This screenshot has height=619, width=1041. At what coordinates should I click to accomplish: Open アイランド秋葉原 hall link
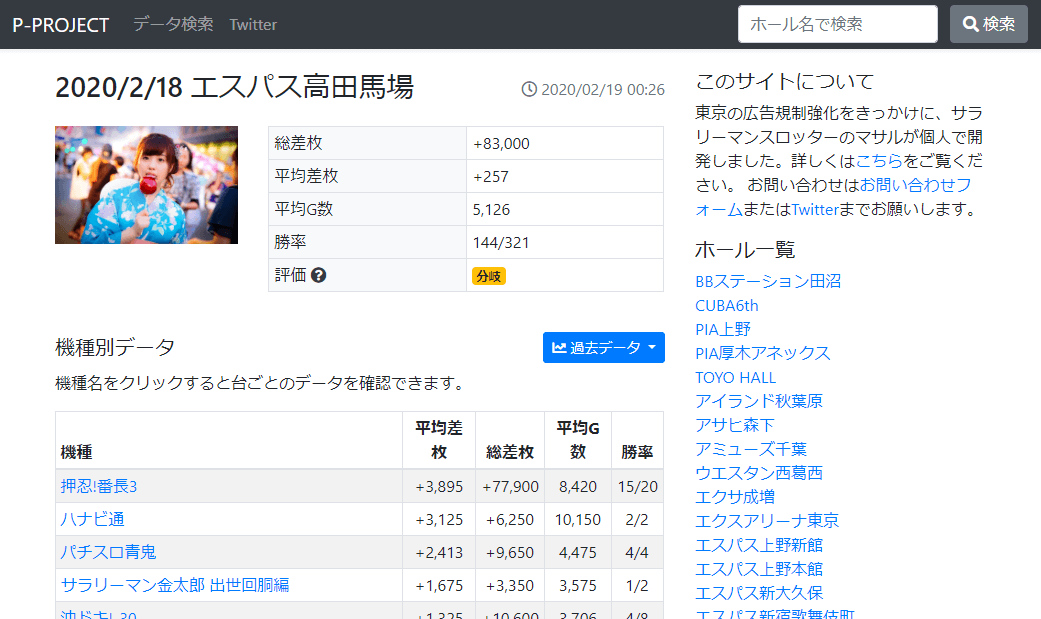coord(759,401)
